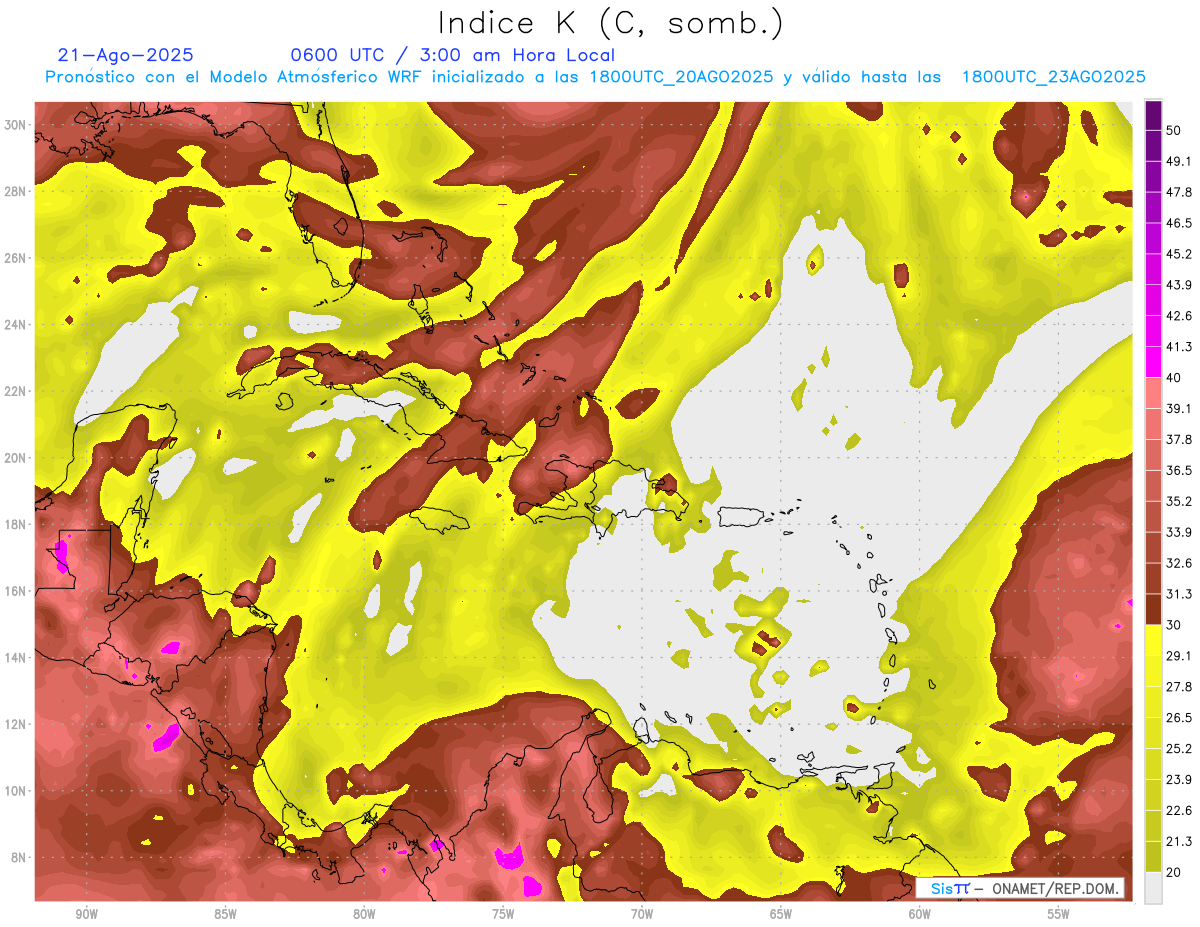Click the 35.2 value on the color scale
Screen dimensions: 1200x927
[1178, 501]
